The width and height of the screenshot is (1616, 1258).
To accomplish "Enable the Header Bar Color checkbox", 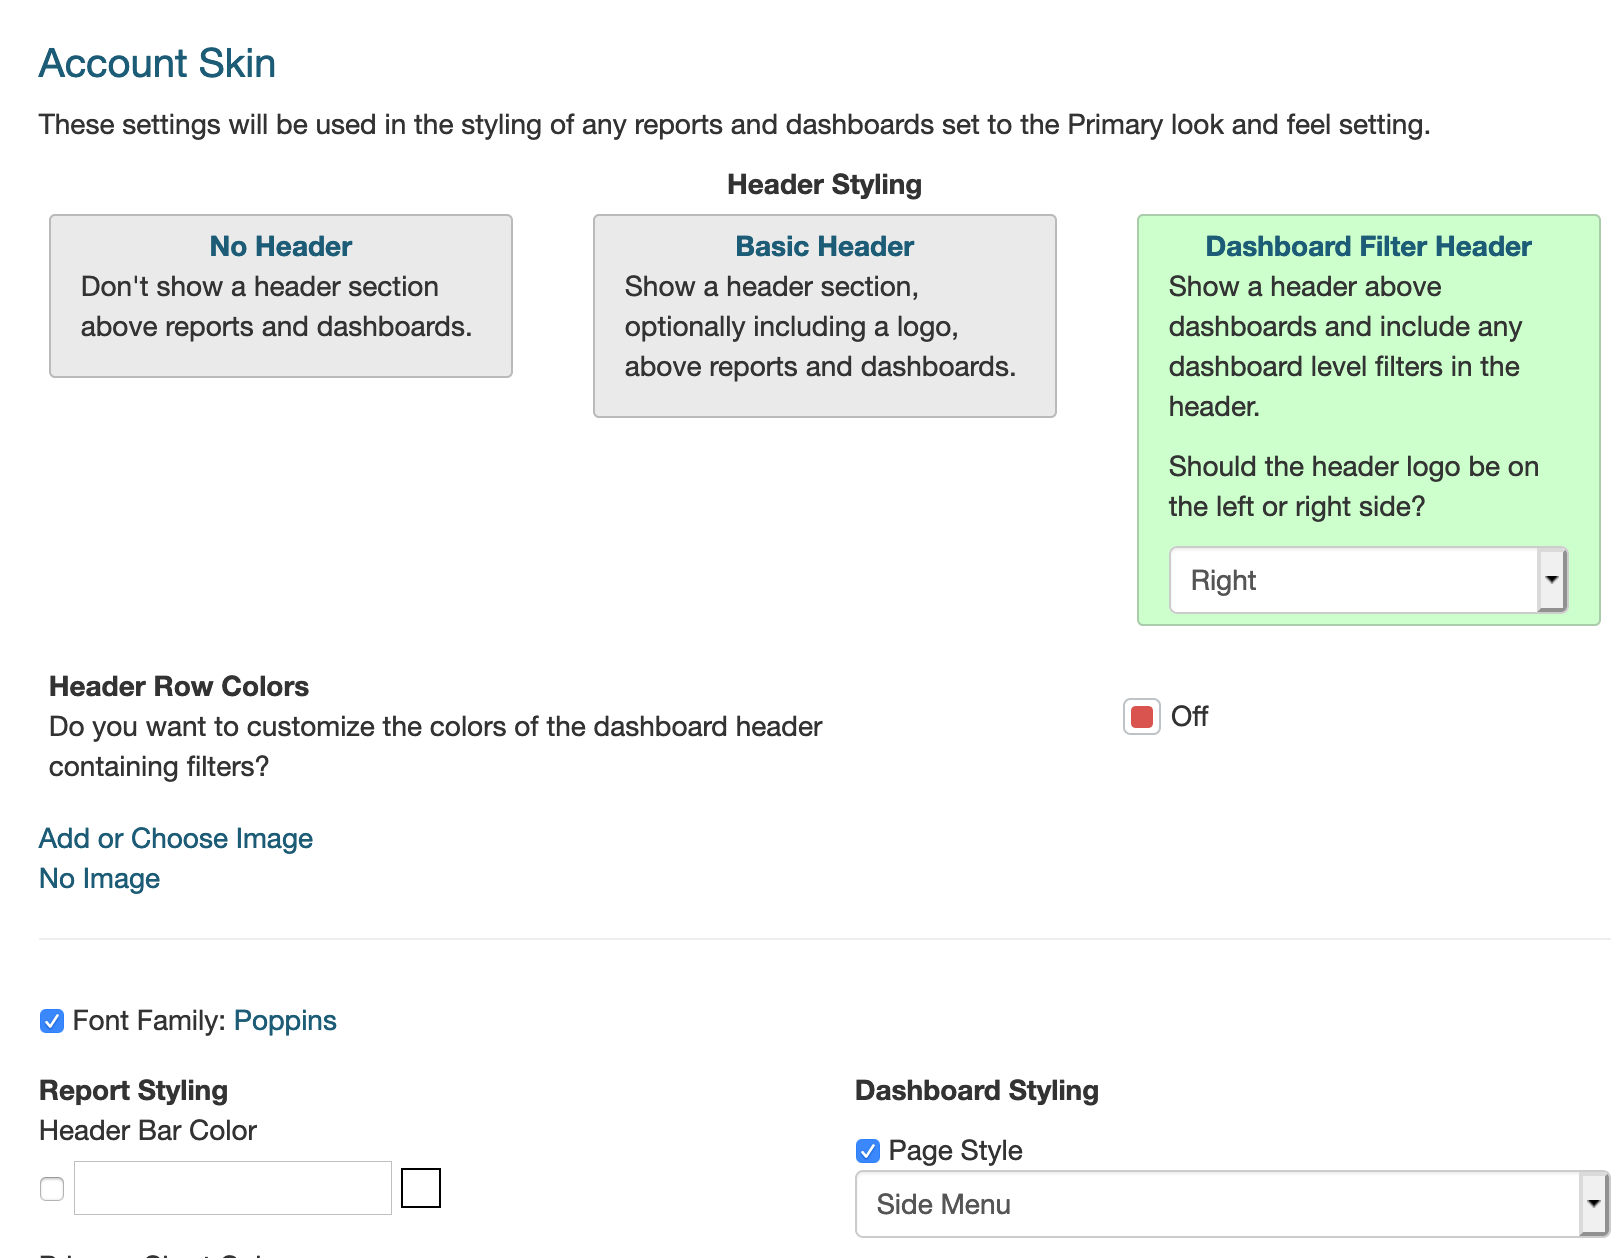I will tap(52, 1188).
